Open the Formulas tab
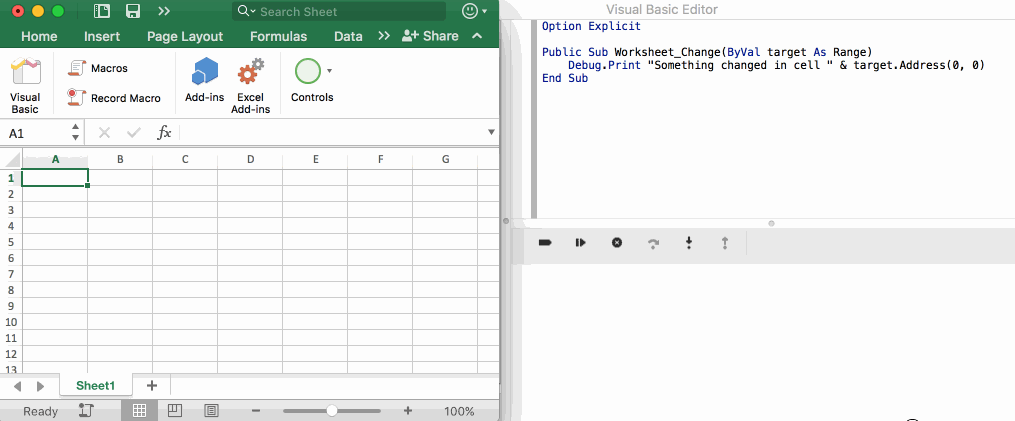Viewport: 1015px width, 421px height. click(x=278, y=36)
